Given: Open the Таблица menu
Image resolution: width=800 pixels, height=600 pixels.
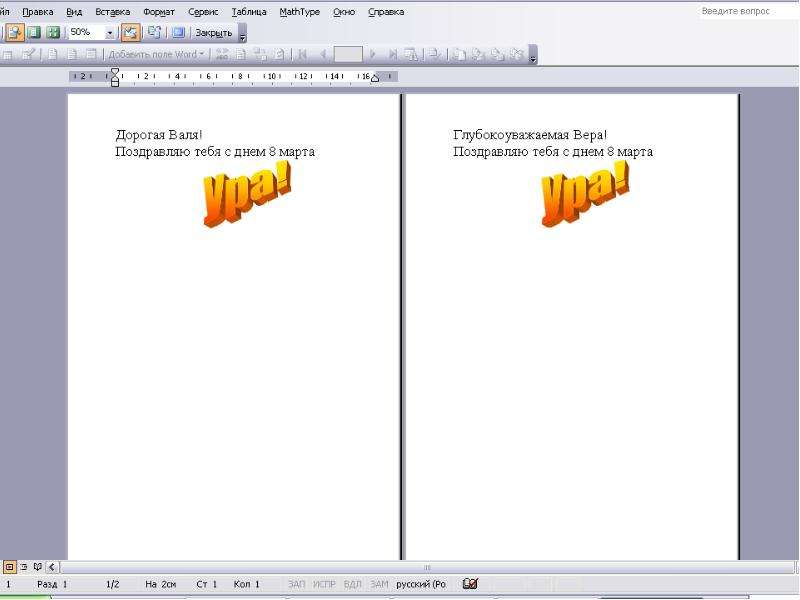Looking at the screenshot, I should click(x=249, y=12).
